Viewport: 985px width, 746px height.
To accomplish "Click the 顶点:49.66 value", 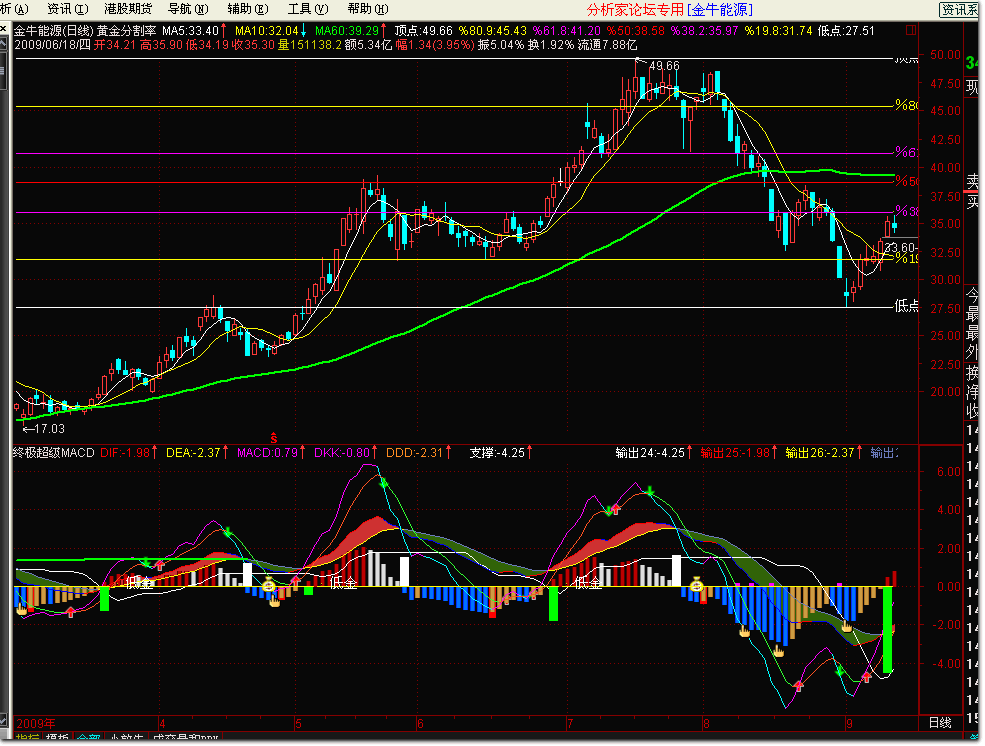I will coord(423,31).
